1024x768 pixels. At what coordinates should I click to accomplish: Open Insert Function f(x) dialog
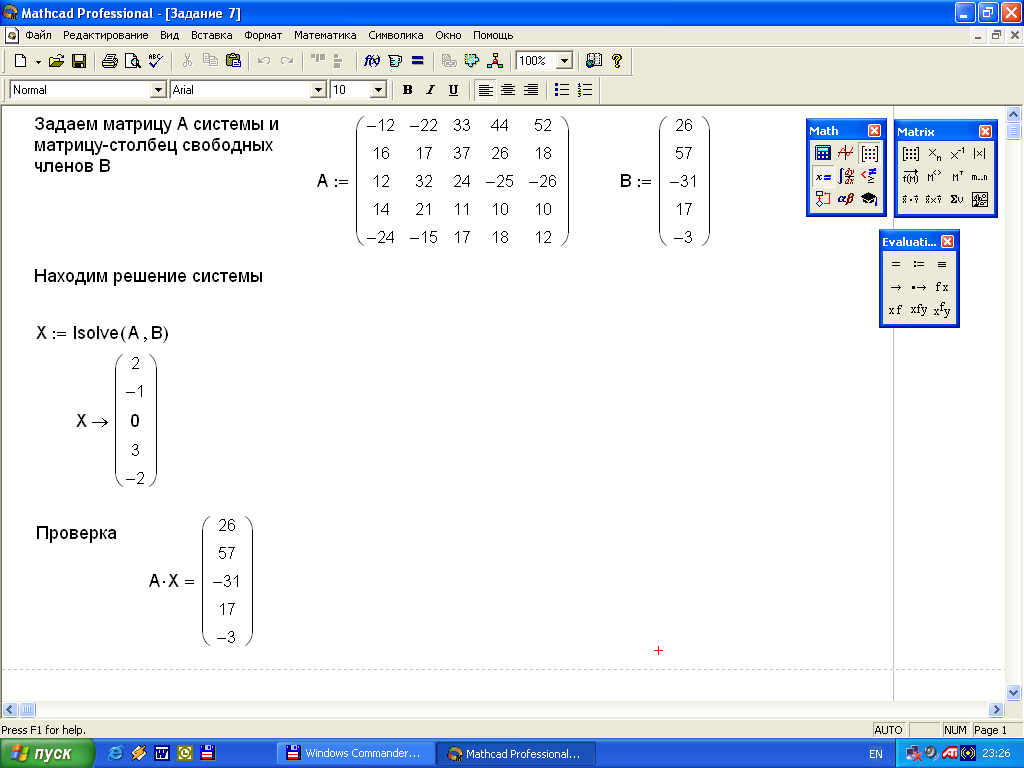click(x=372, y=61)
